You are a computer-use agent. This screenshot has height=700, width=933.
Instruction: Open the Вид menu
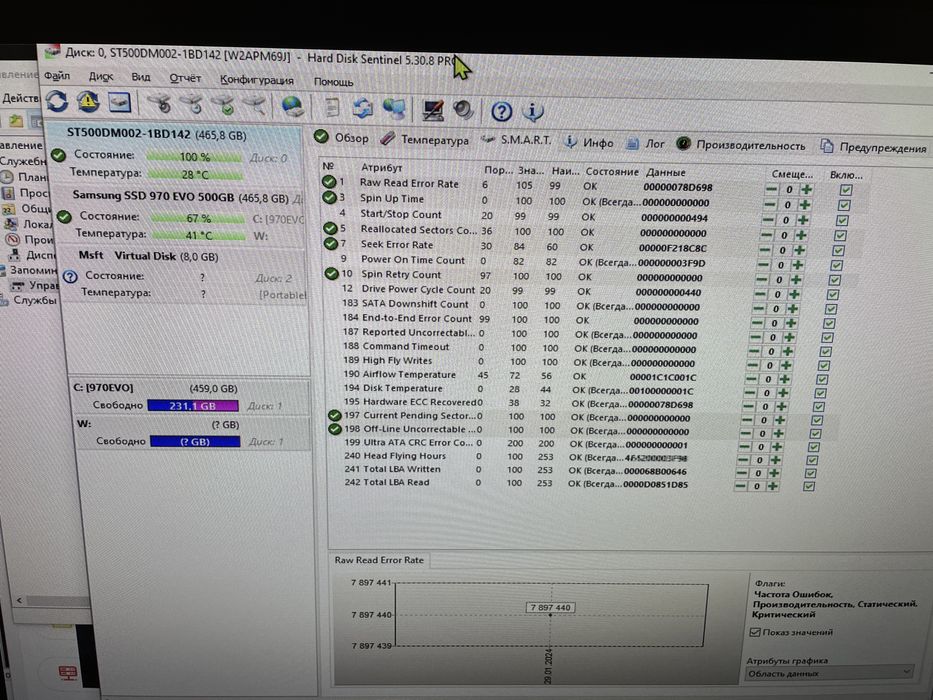141,77
